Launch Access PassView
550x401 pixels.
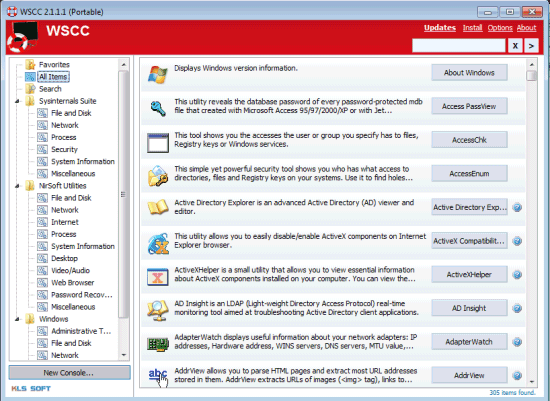(x=469, y=106)
